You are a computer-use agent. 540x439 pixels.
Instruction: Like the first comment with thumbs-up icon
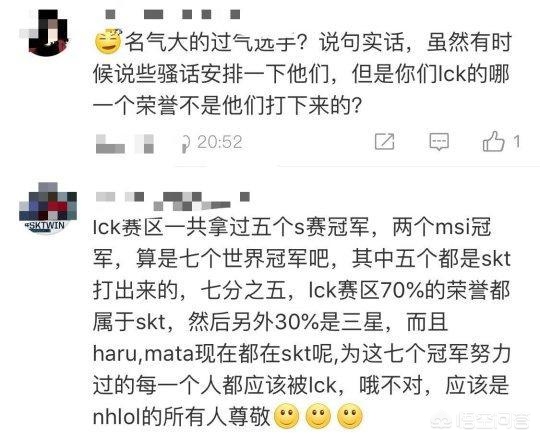pos(493,141)
